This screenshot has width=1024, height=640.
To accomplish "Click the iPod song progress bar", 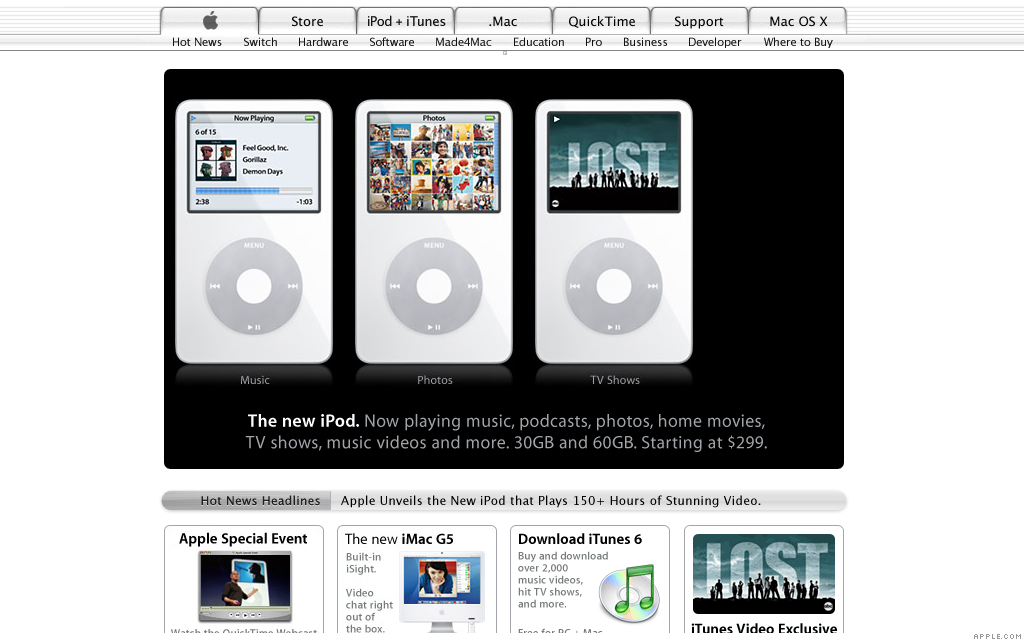I will [x=254, y=191].
